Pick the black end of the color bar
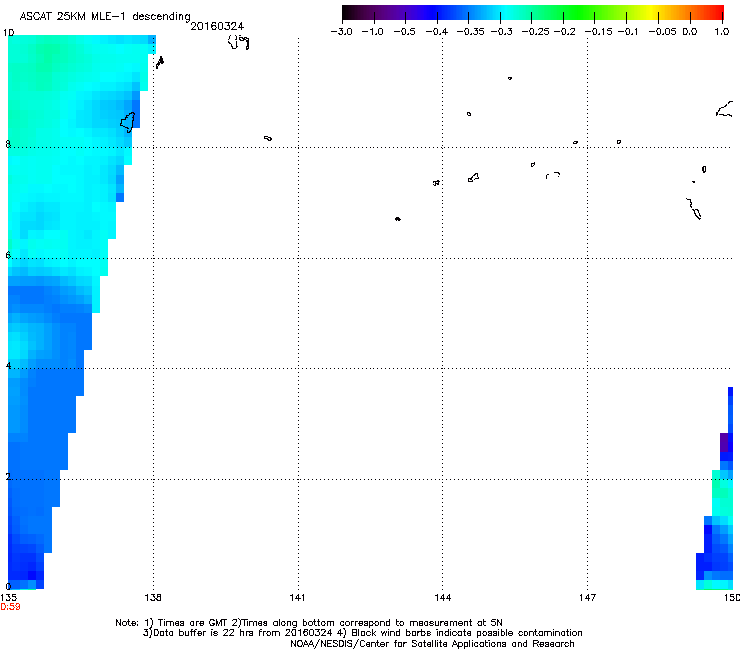The height and width of the screenshot is (650, 740). pos(347,12)
